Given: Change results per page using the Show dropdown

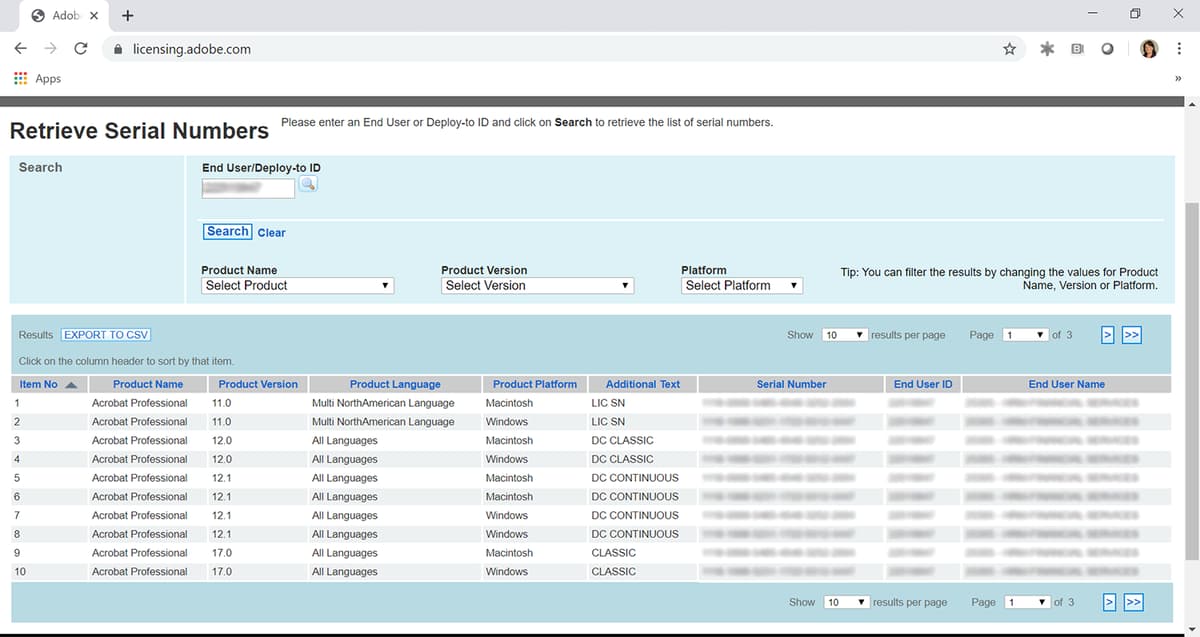Looking at the screenshot, I should tap(846, 334).
